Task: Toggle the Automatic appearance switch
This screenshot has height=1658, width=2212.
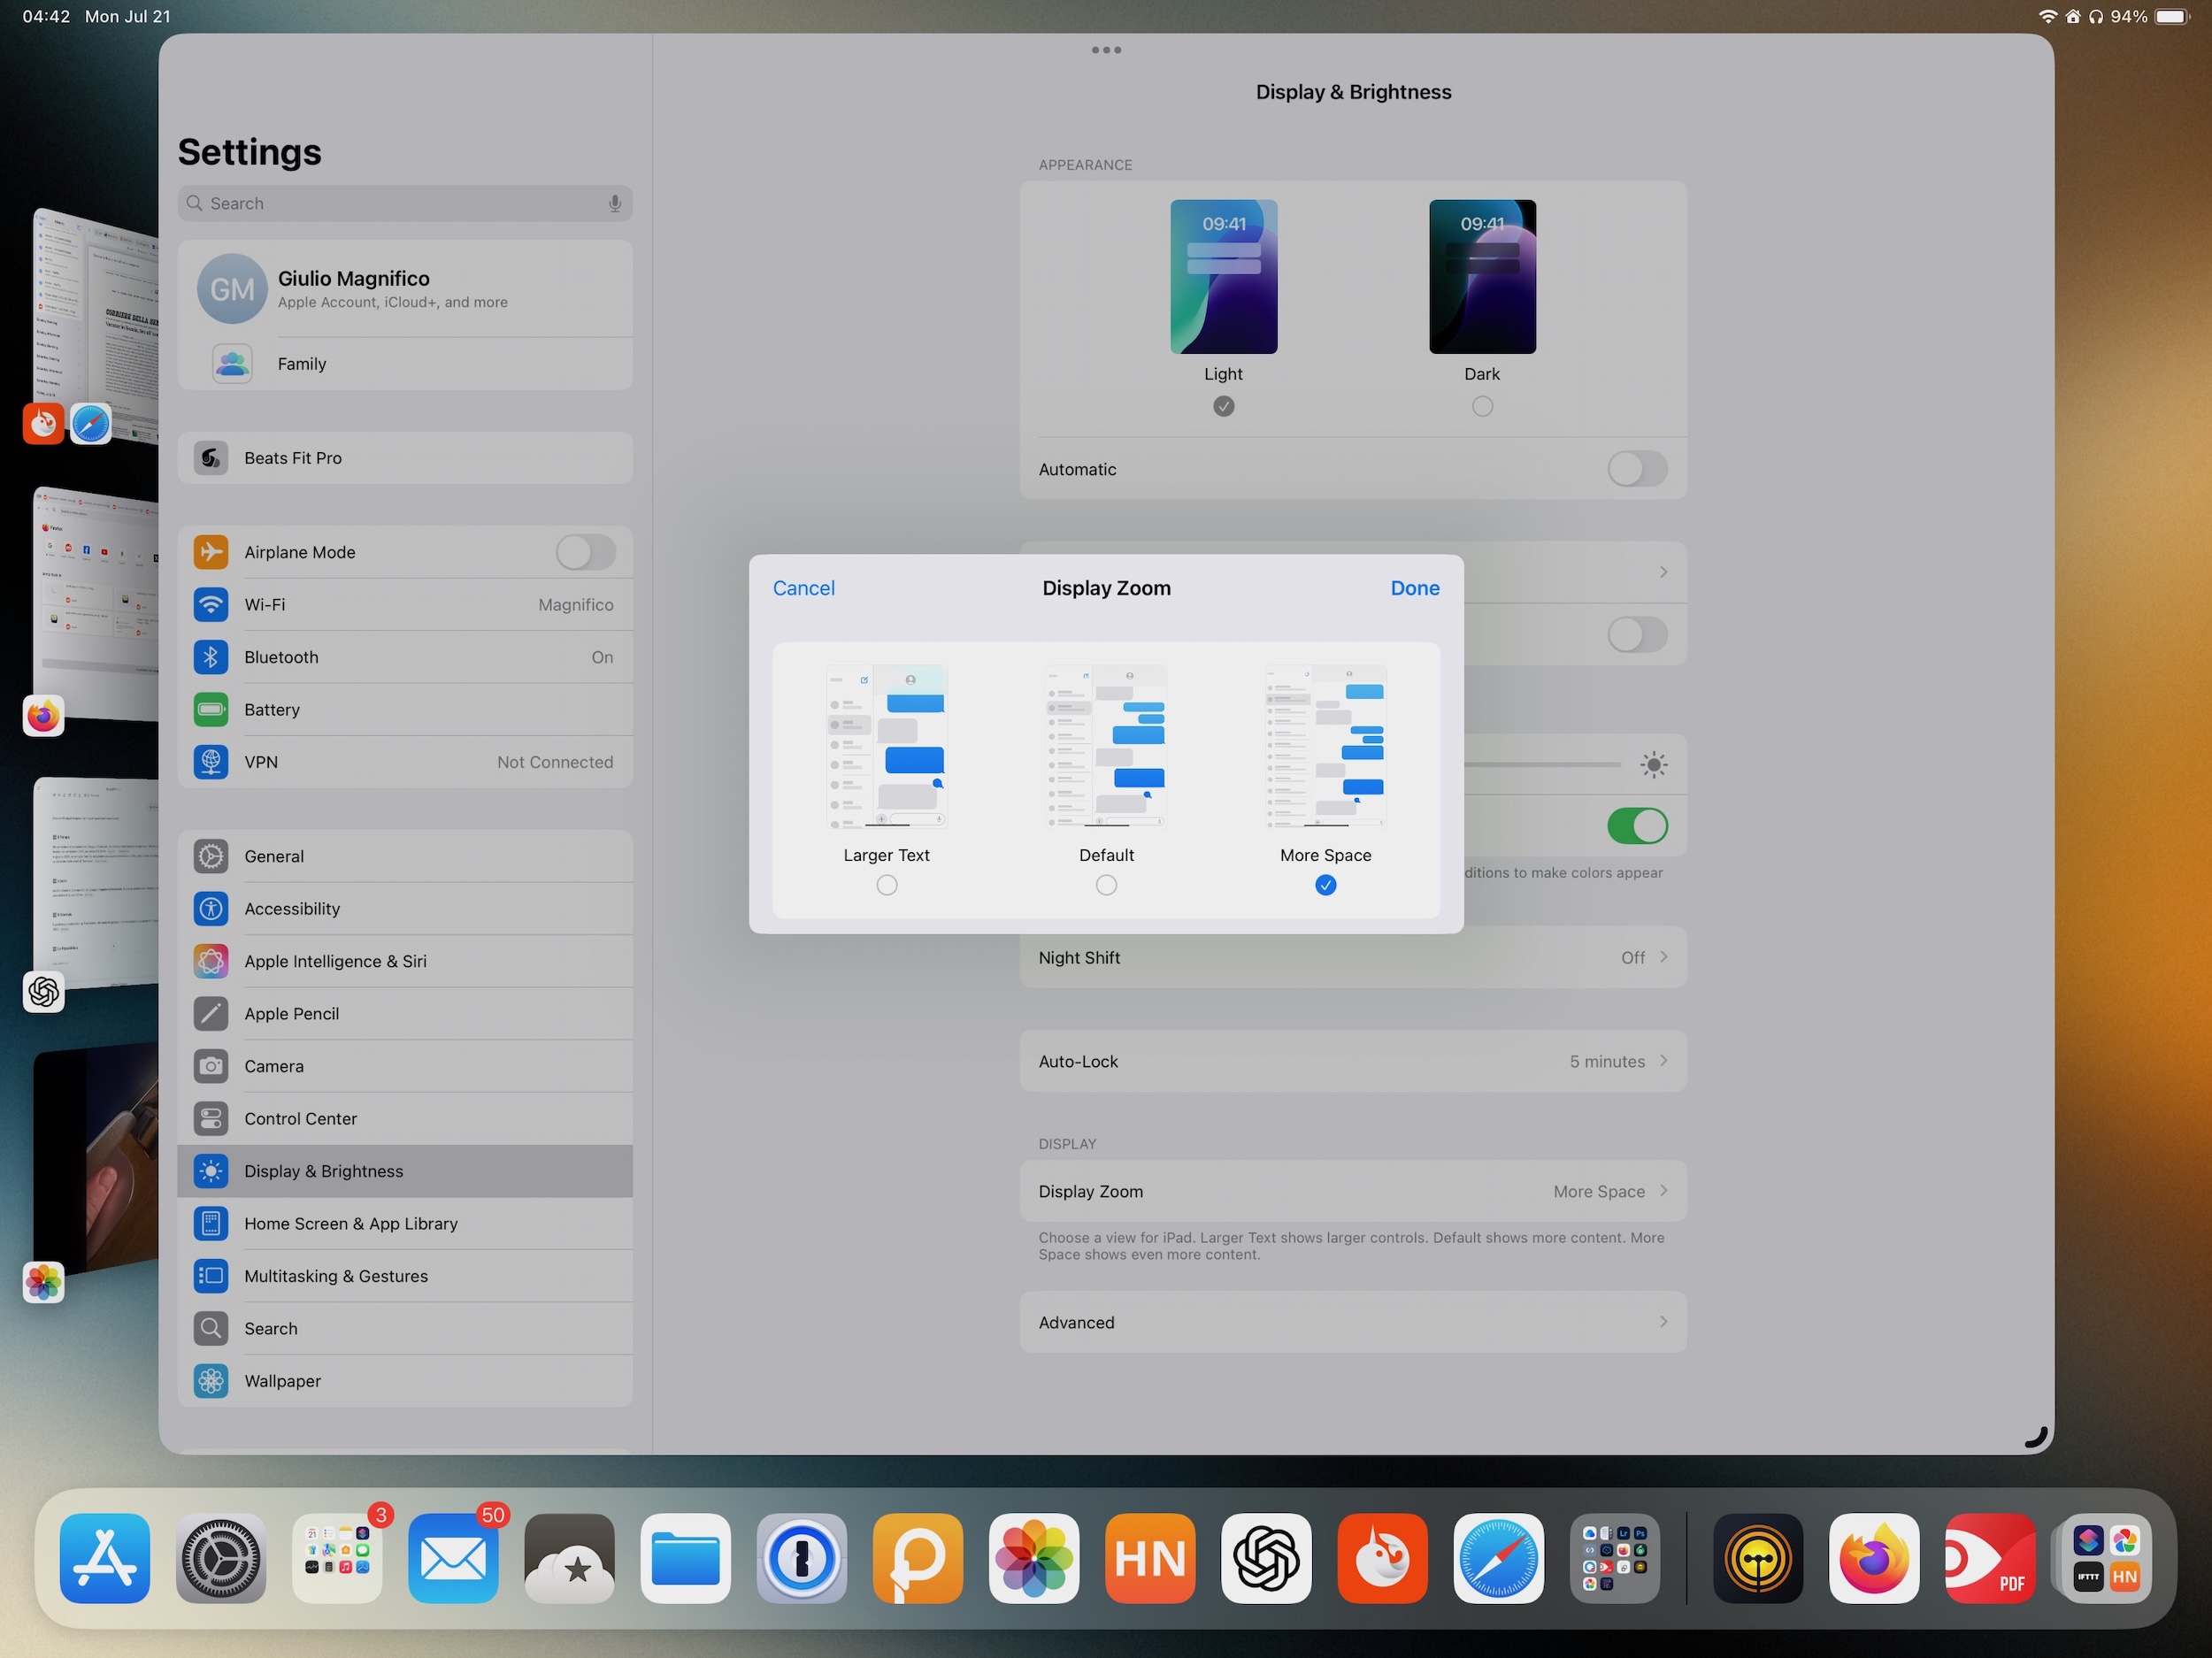Action: pos(1637,469)
